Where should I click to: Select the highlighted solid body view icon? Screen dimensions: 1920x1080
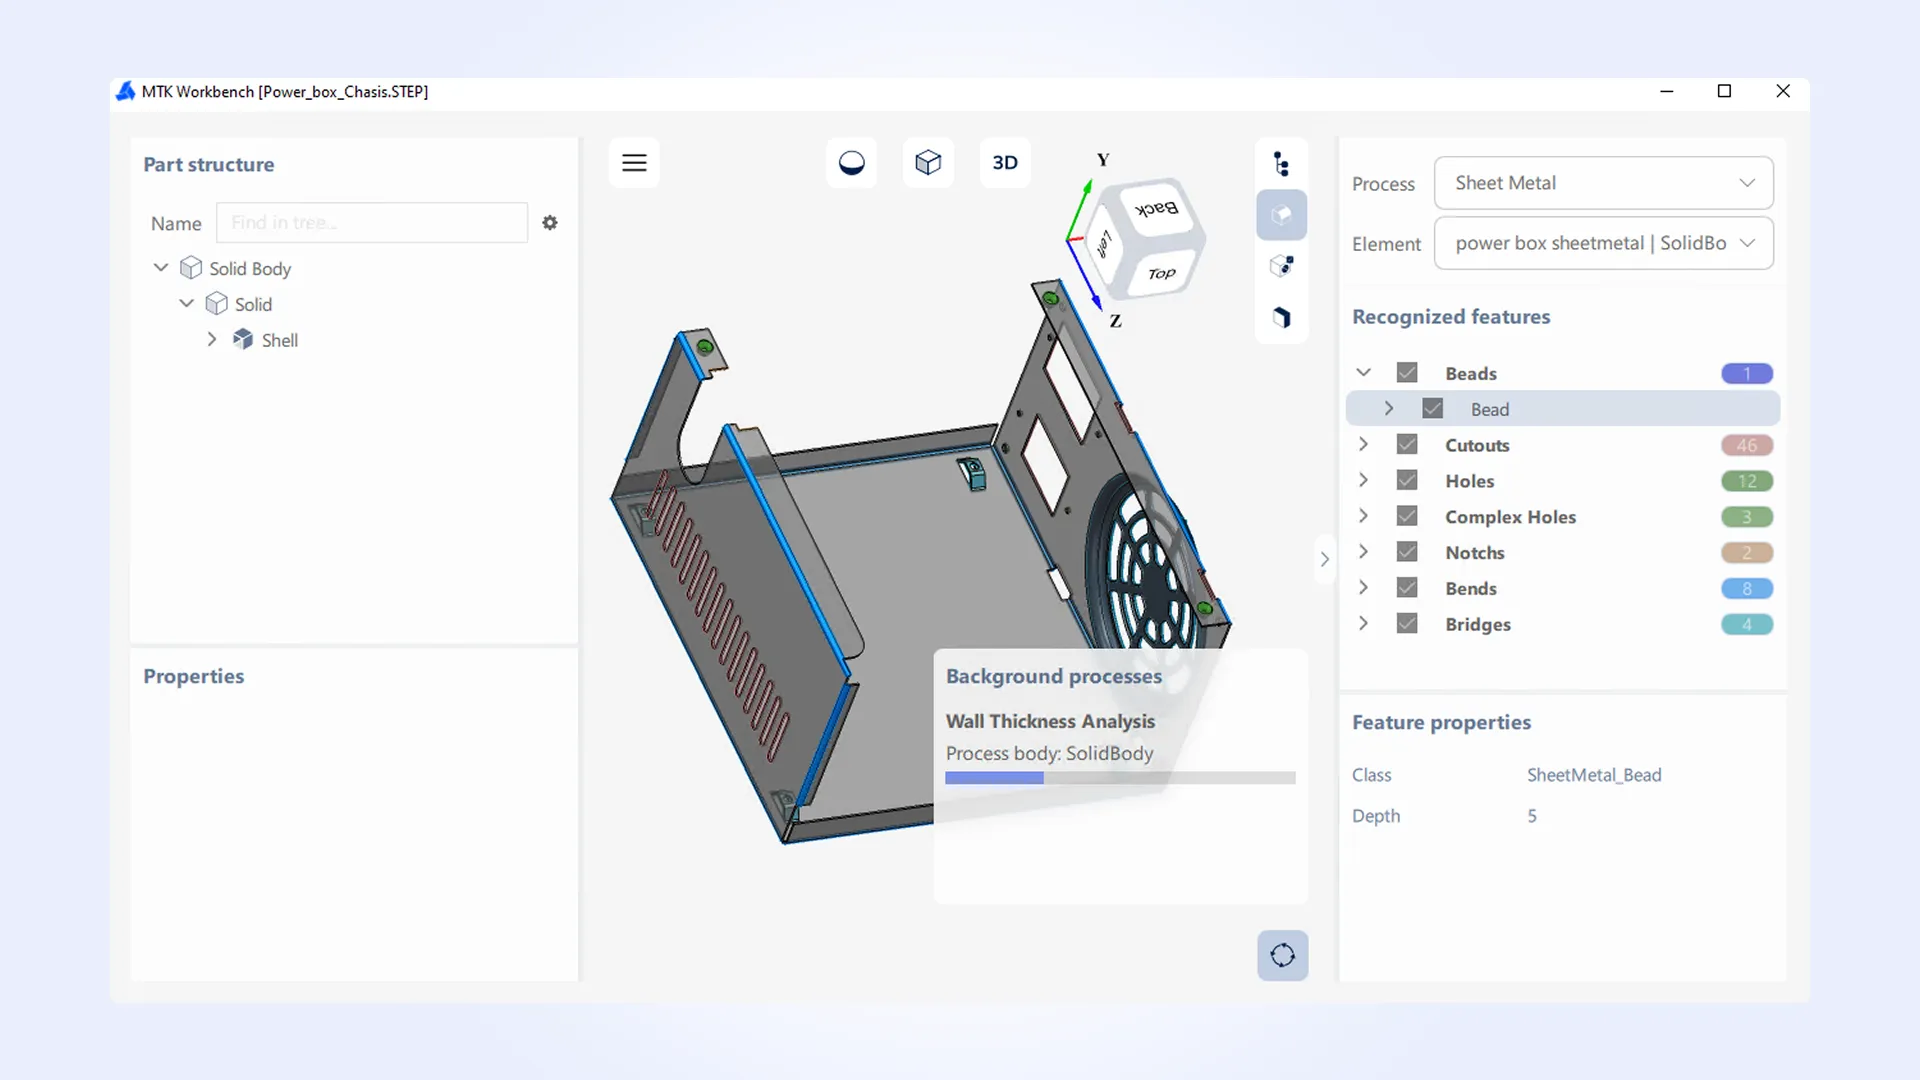click(1281, 215)
